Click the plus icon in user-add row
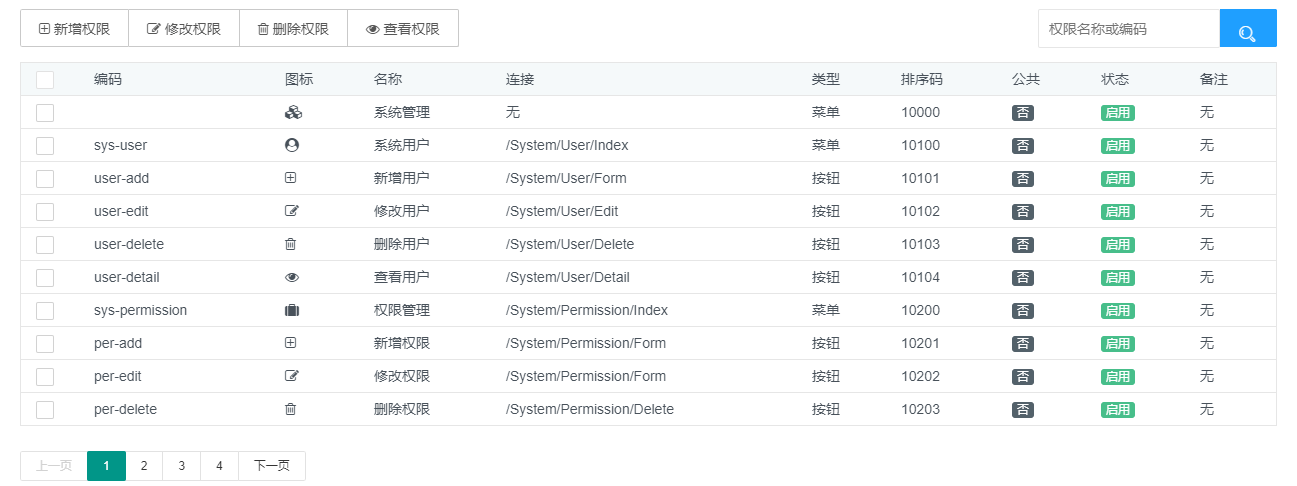 click(291, 179)
